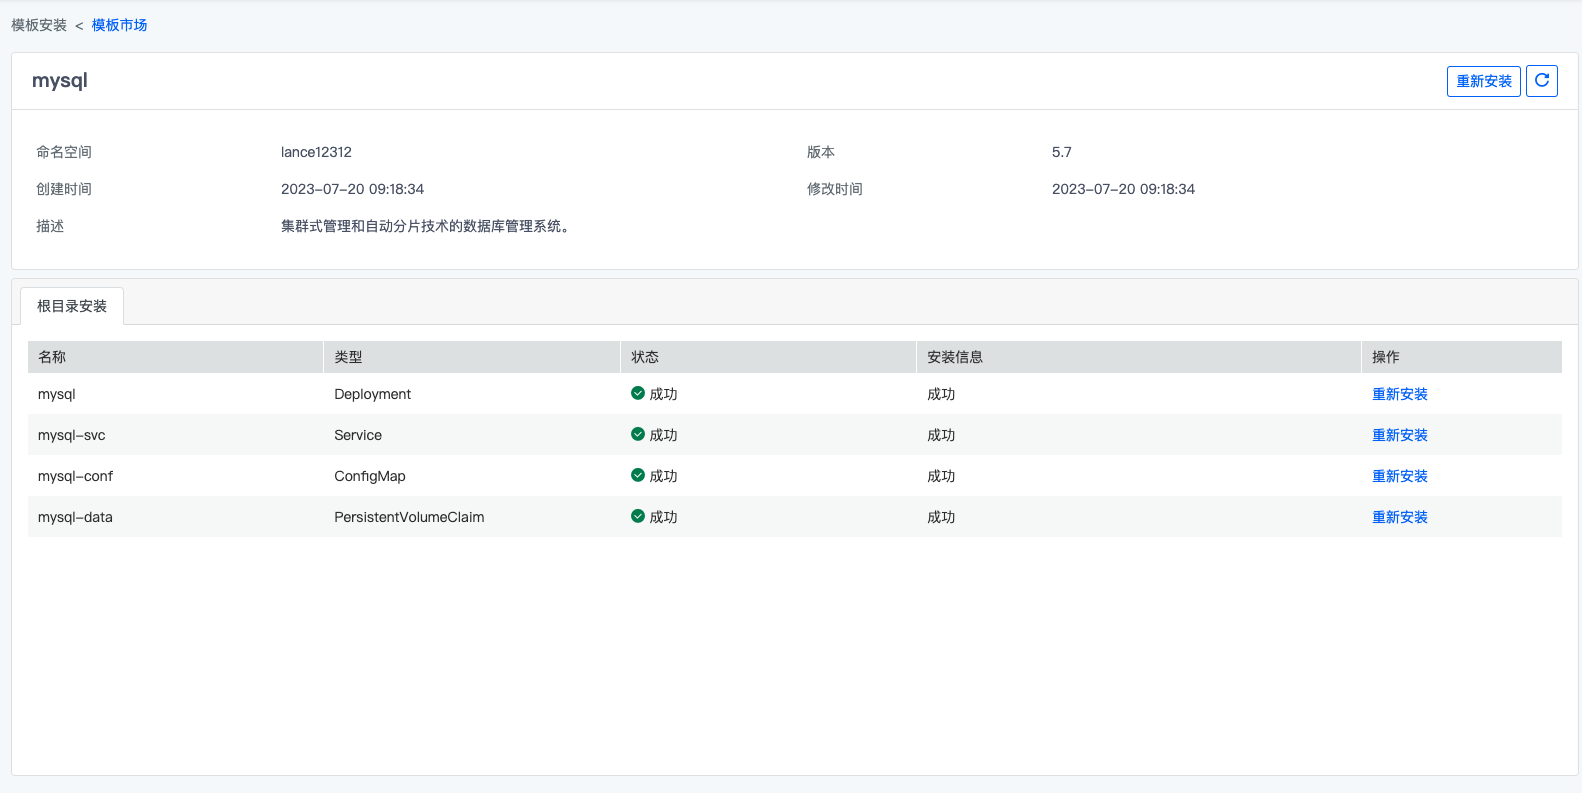Click the 创建时间 label

[64, 189]
